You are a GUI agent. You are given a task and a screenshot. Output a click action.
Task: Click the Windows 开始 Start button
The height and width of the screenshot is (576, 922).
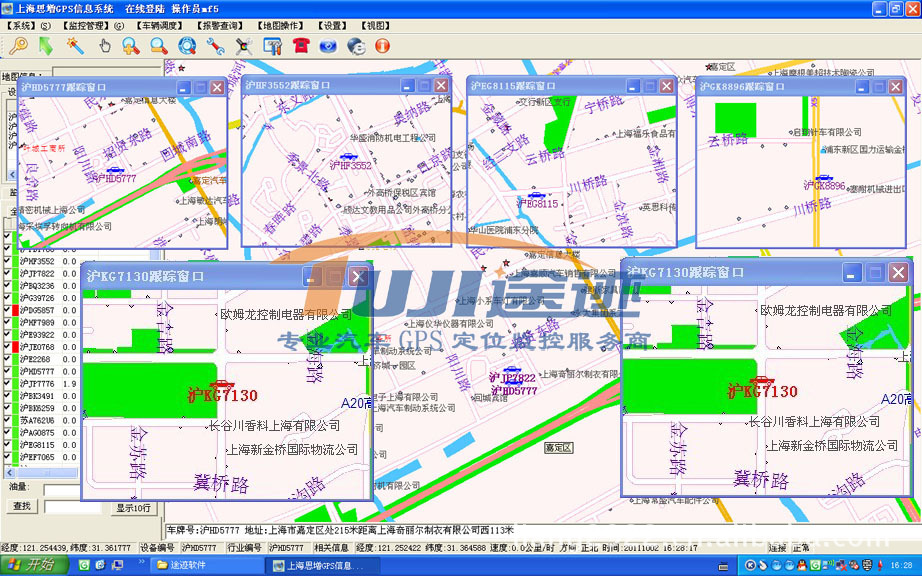tap(33, 566)
